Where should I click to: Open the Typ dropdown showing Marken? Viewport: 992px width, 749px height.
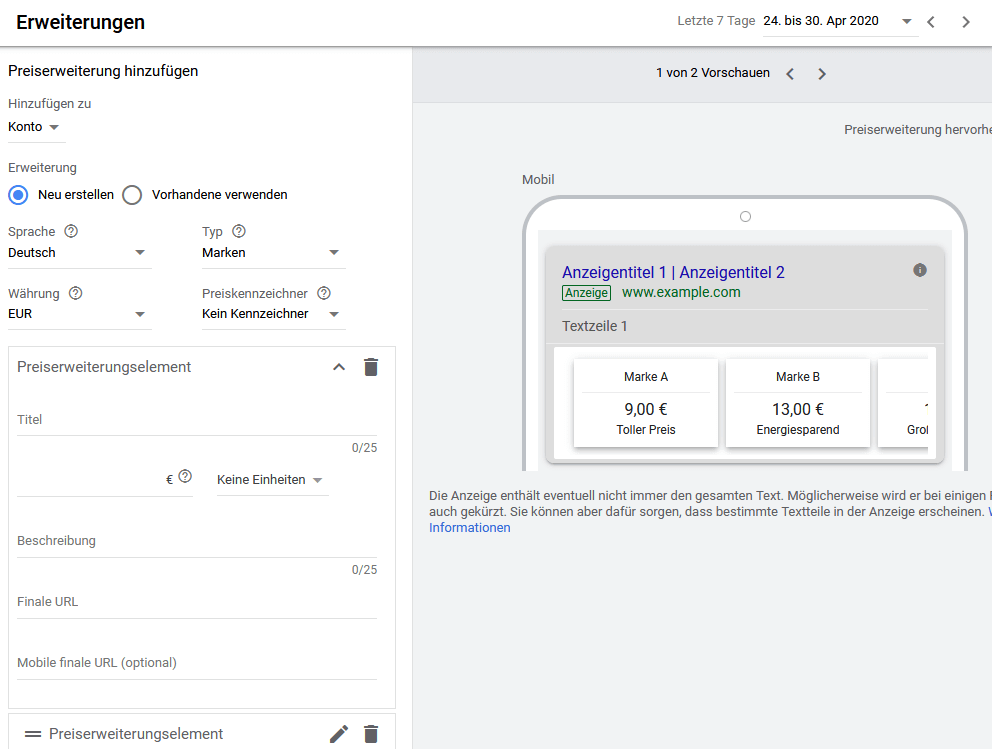click(x=272, y=253)
